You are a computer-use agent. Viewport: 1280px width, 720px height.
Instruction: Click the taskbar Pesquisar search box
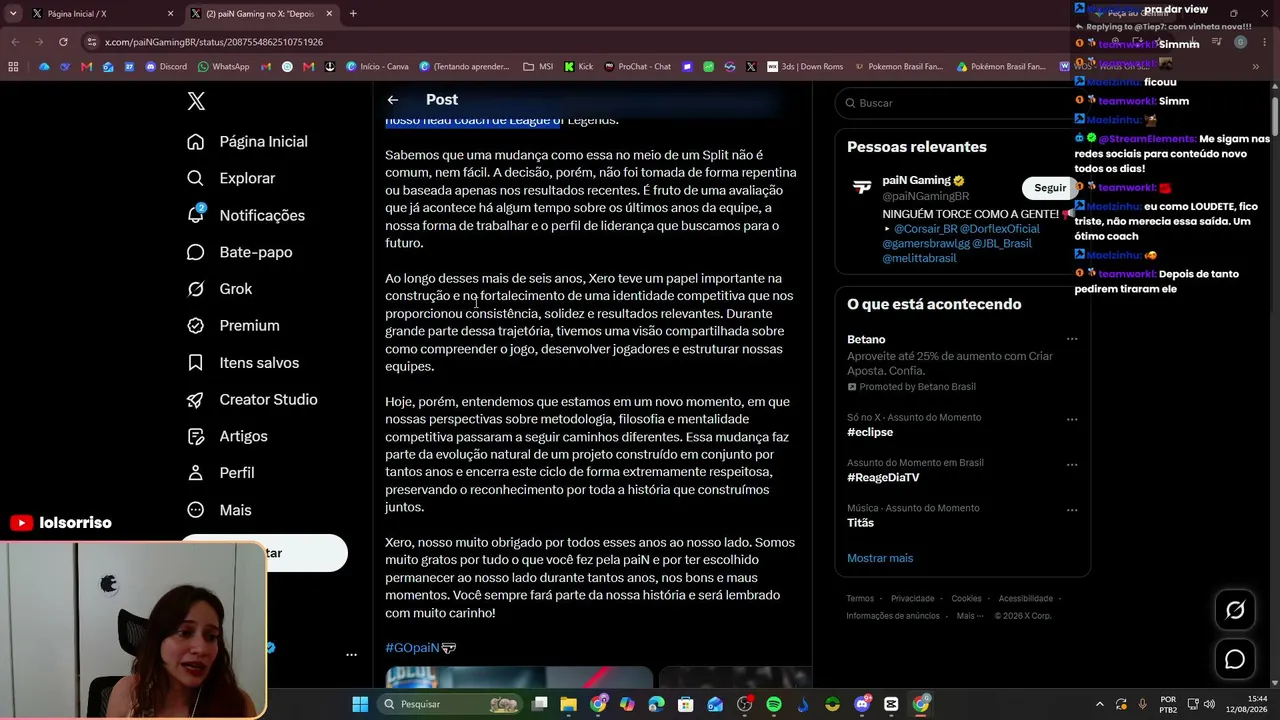(x=452, y=704)
